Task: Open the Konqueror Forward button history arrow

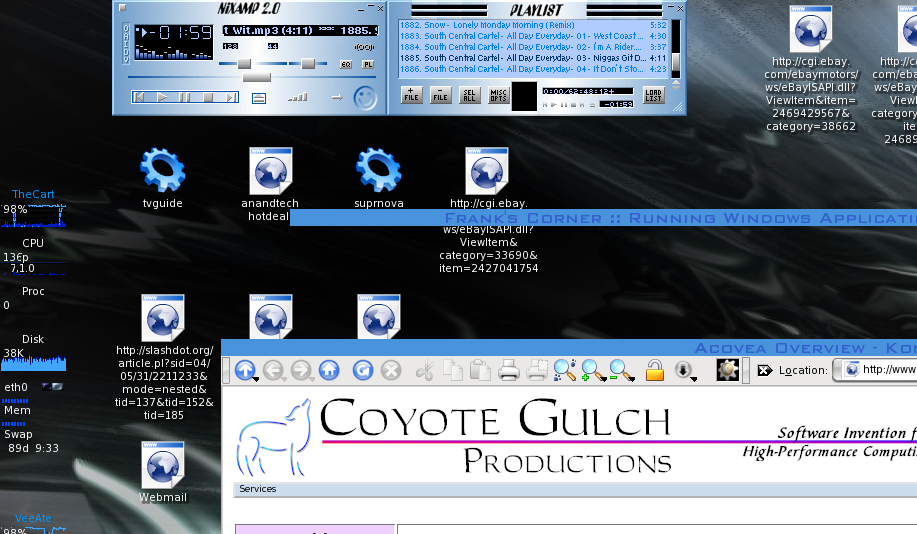Action: [x=312, y=380]
